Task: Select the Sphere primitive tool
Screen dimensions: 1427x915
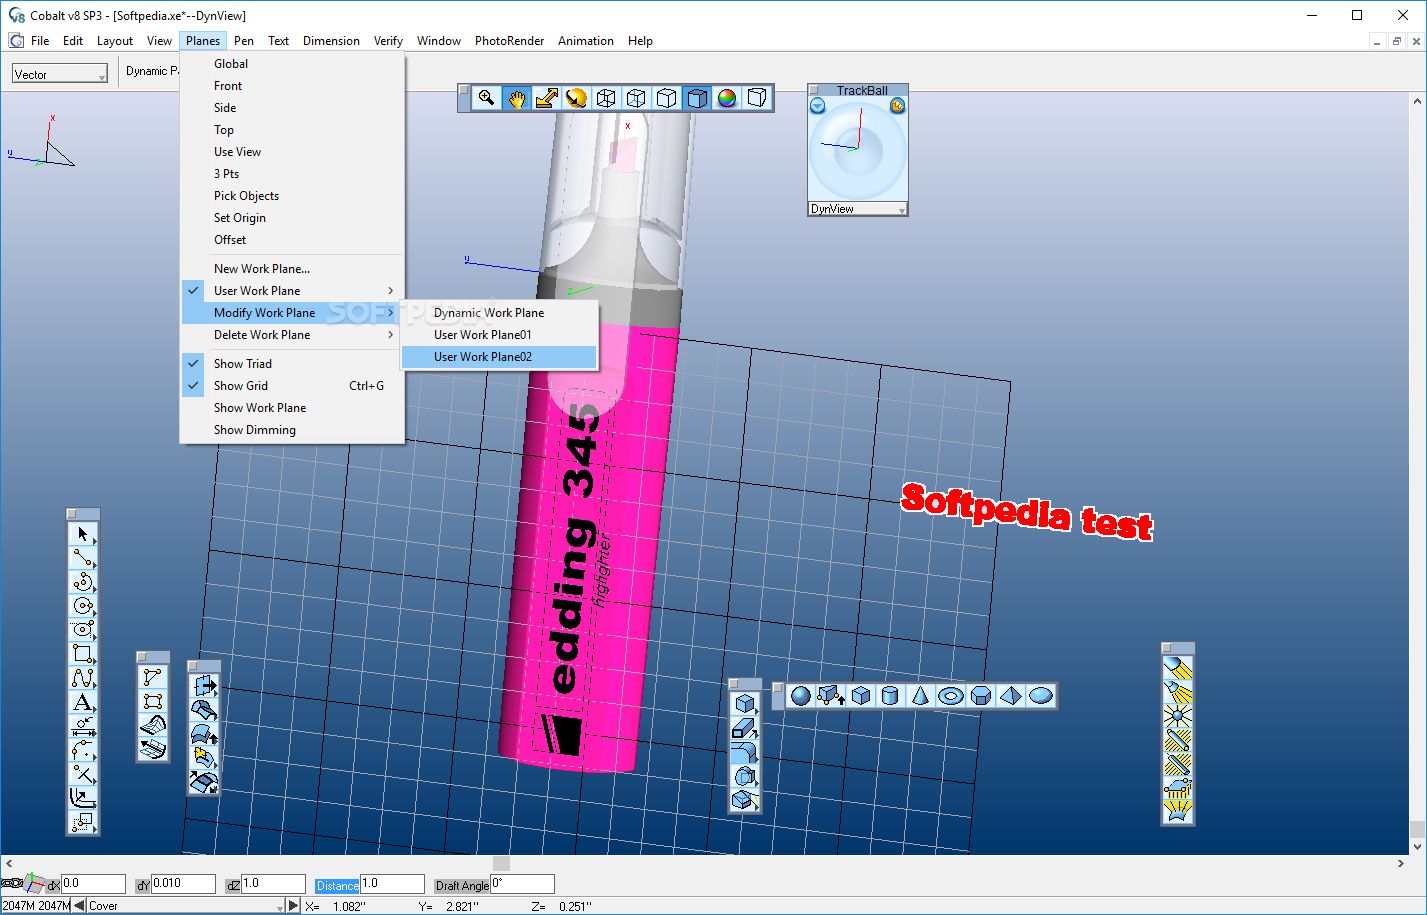Action: pyautogui.click(x=800, y=696)
